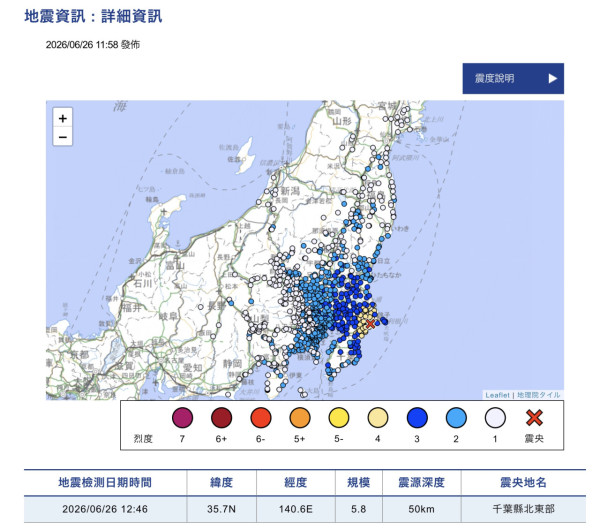Zoom in the map with plus button

click(63, 118)
